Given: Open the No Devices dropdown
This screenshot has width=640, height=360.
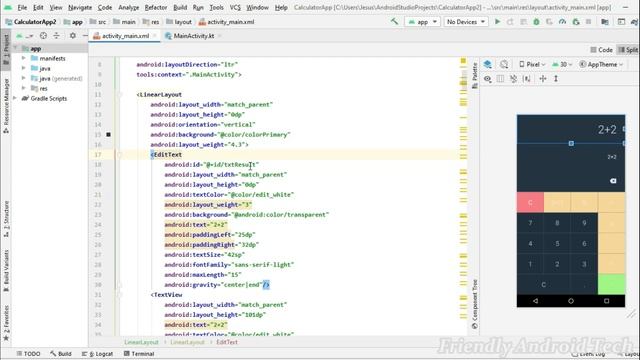Looking at the screenshot, I should pyautogui.click(x=466, y=22).
